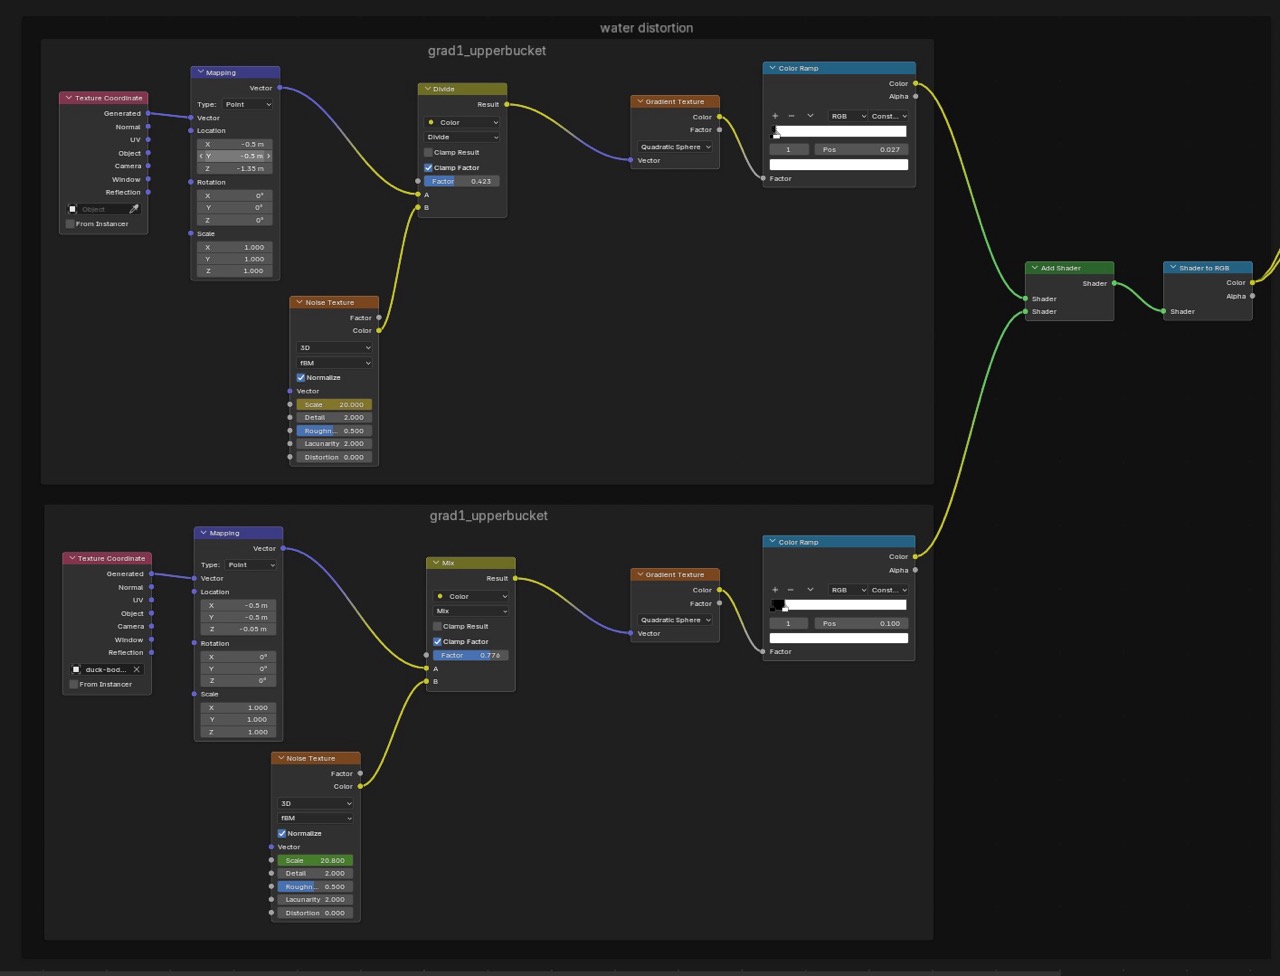Clear the duck-bod... object field
1280x976 pixels.
pos(137,670)
